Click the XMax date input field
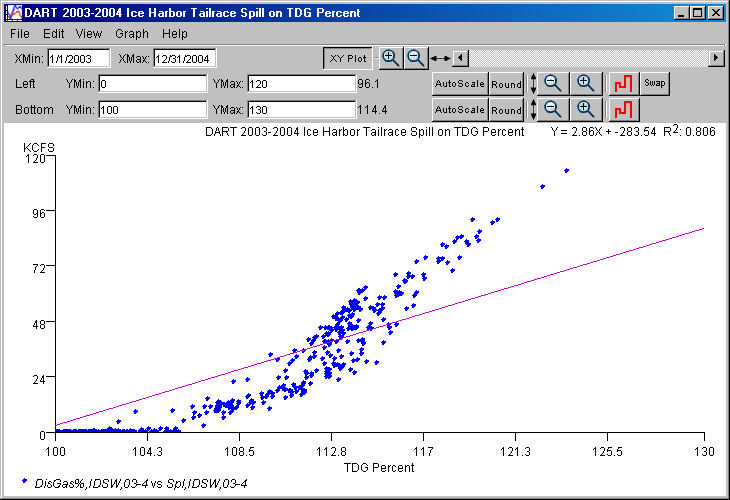Screen dimensions: 730x500 185,59
